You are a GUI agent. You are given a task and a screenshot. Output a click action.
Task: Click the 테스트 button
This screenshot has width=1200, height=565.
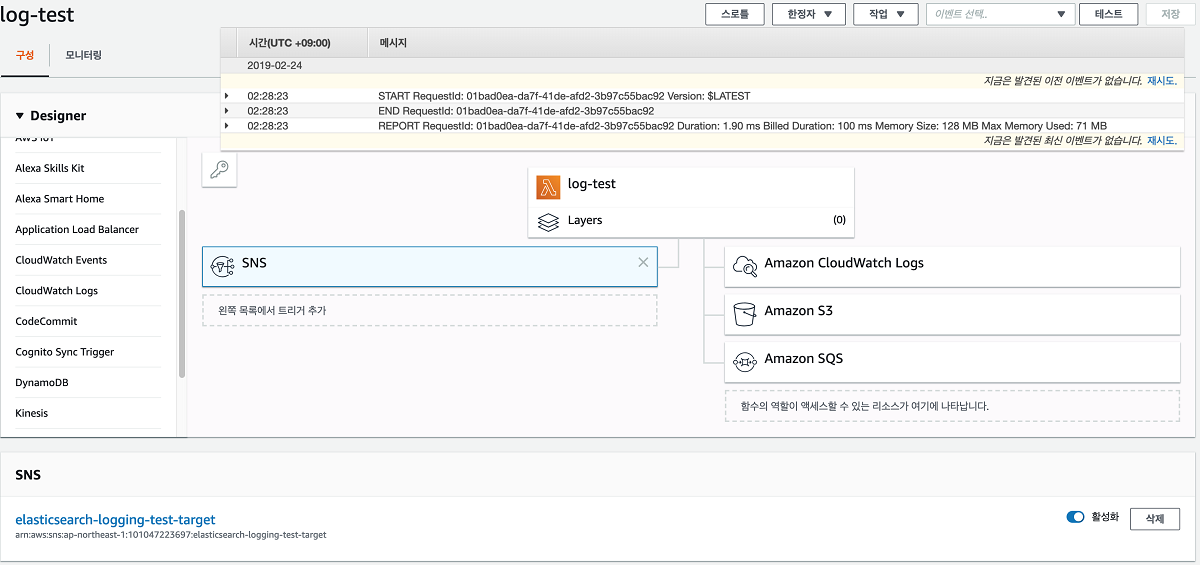click(x=1108, y=14)
